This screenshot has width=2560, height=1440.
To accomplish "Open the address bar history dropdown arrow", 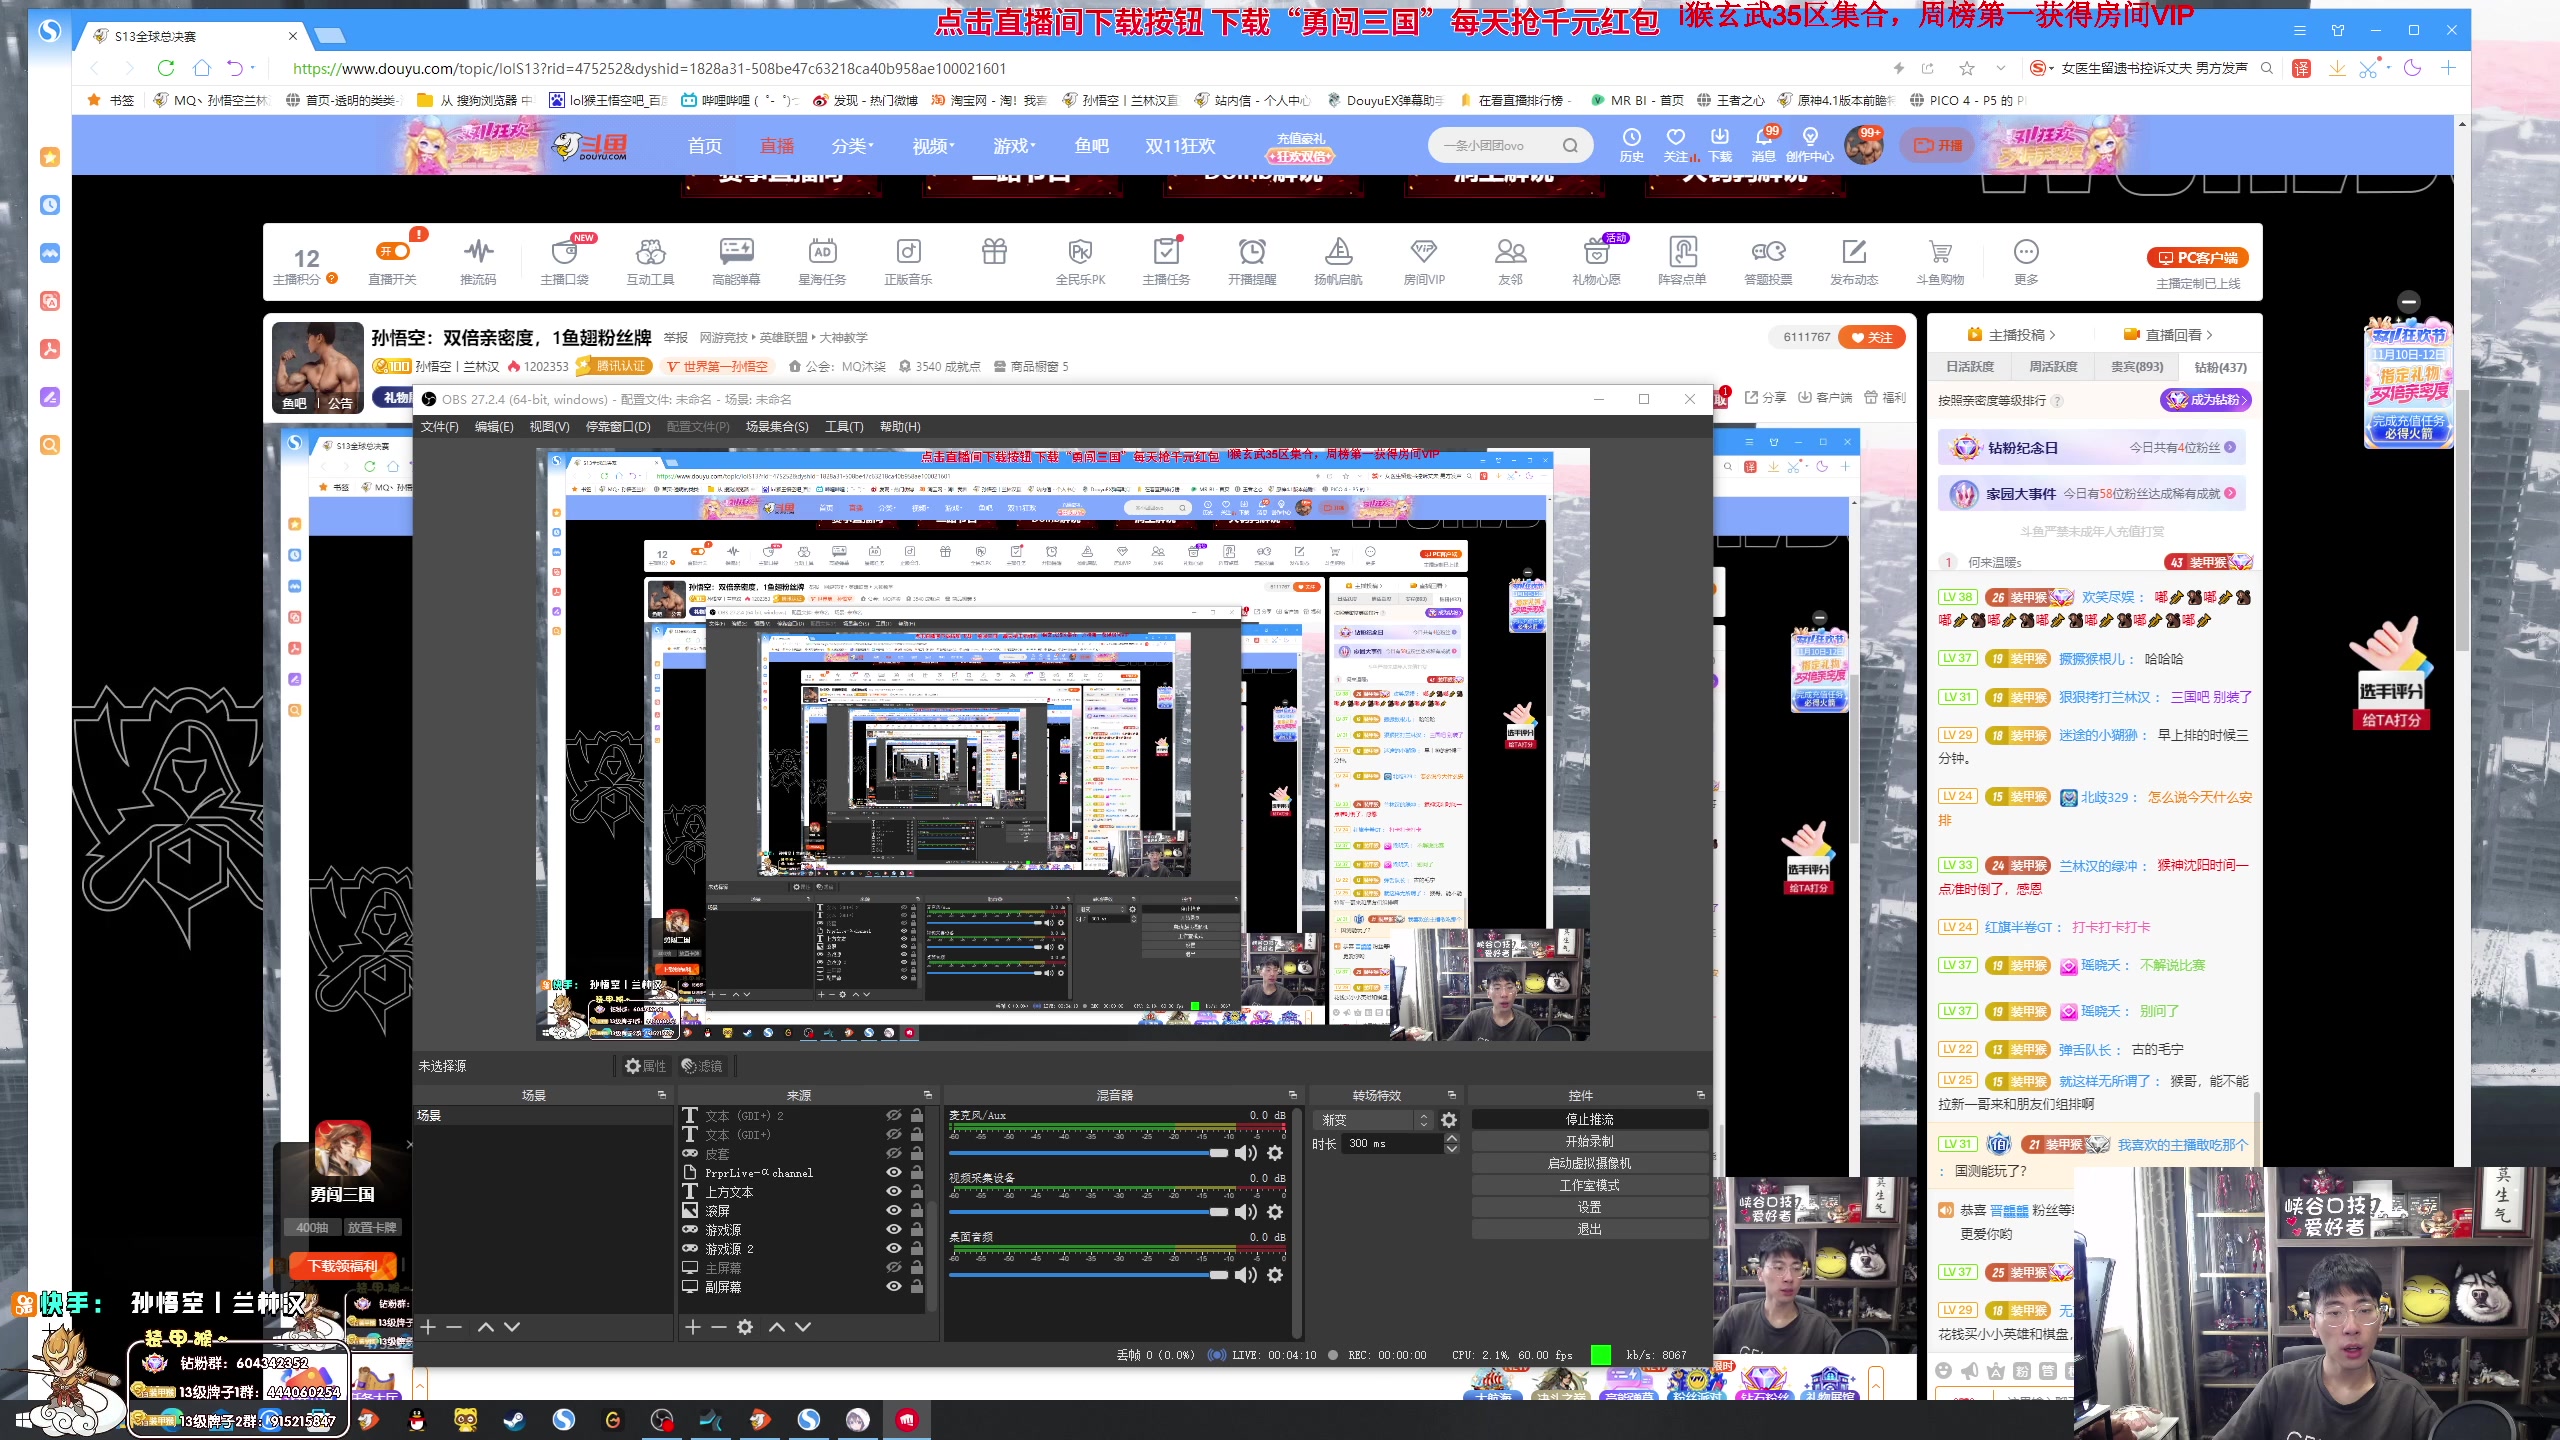I will tap(2000, 68).
